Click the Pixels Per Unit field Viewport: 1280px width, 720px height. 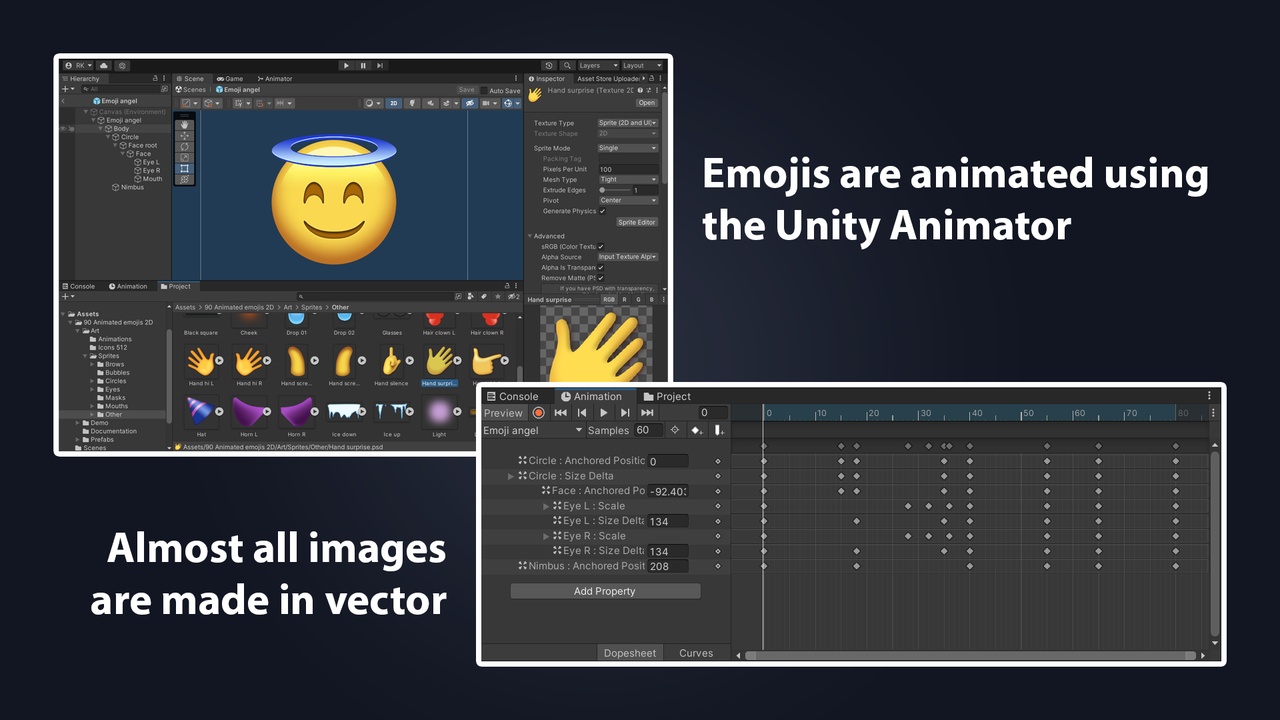(x=628, y=169)
